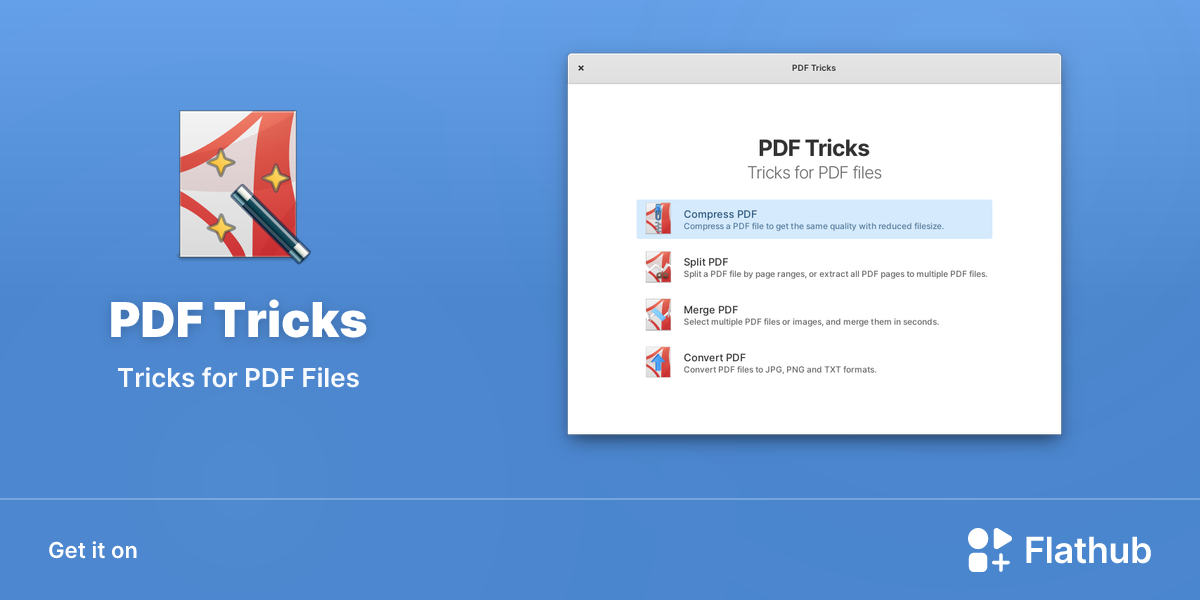Click 'Convert PDF files to JPG, PNG and TXT' description
This screenshot has width=1200, height=600.
pyautogui.click(x=780, y=370)
